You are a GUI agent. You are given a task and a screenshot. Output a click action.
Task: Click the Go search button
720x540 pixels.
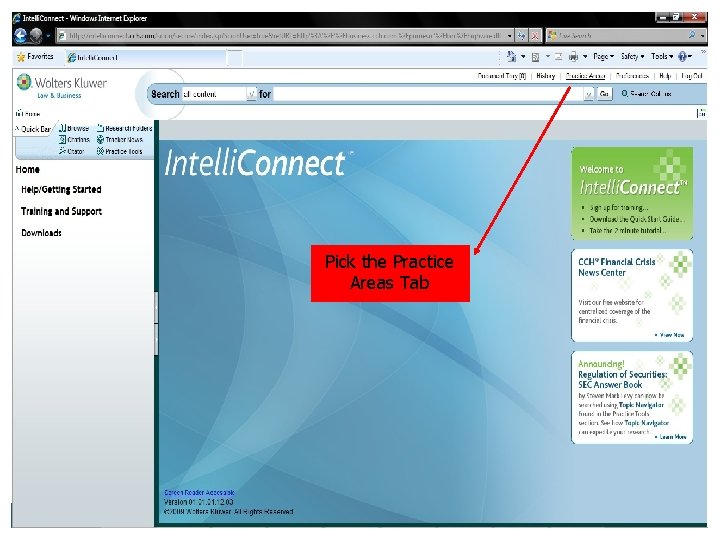click(x=604, y=94)
